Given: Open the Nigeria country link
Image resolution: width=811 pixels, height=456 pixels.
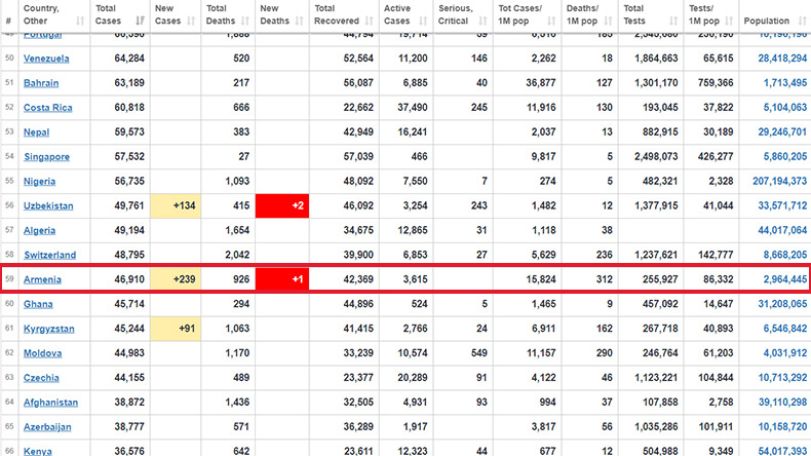Looking at the screenshot, I should [x=39, y=181].
